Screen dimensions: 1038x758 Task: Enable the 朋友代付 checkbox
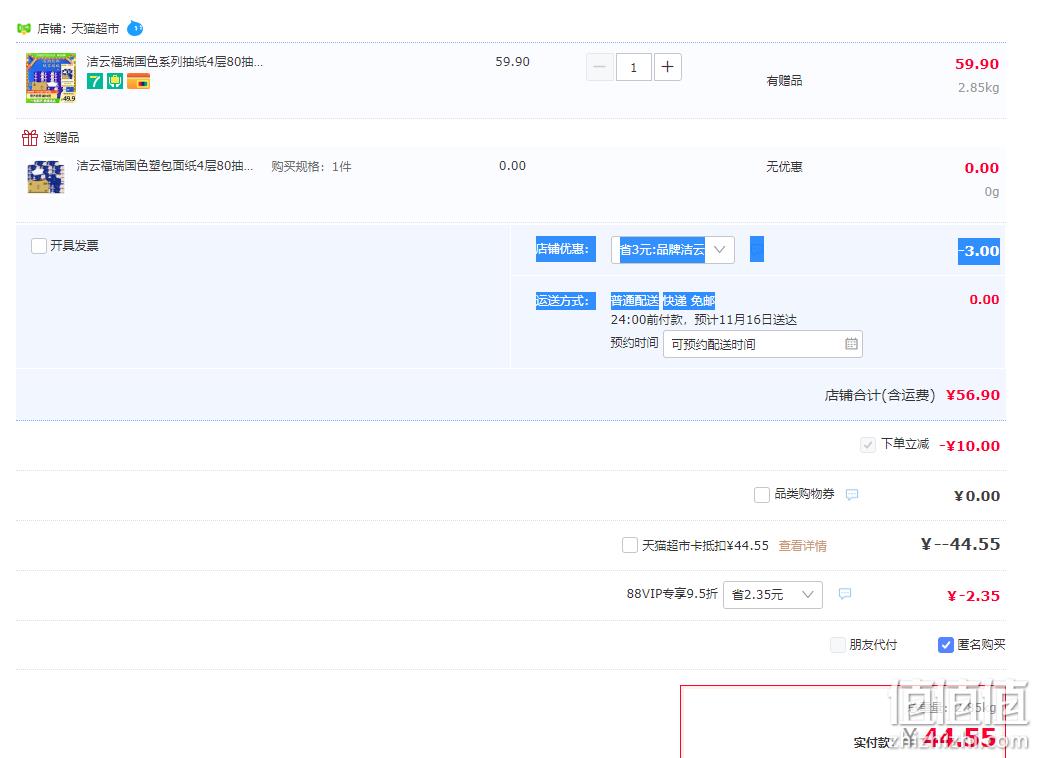pyautogui.click(x=837, y=645)
